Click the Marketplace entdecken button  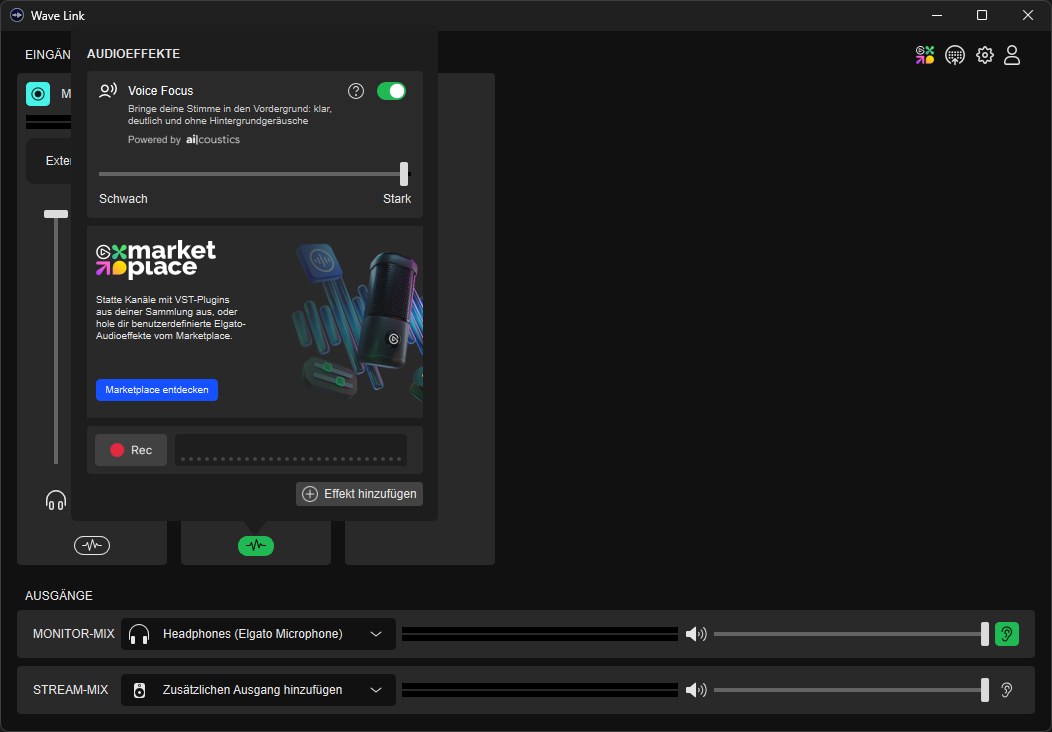click(157, 390)
